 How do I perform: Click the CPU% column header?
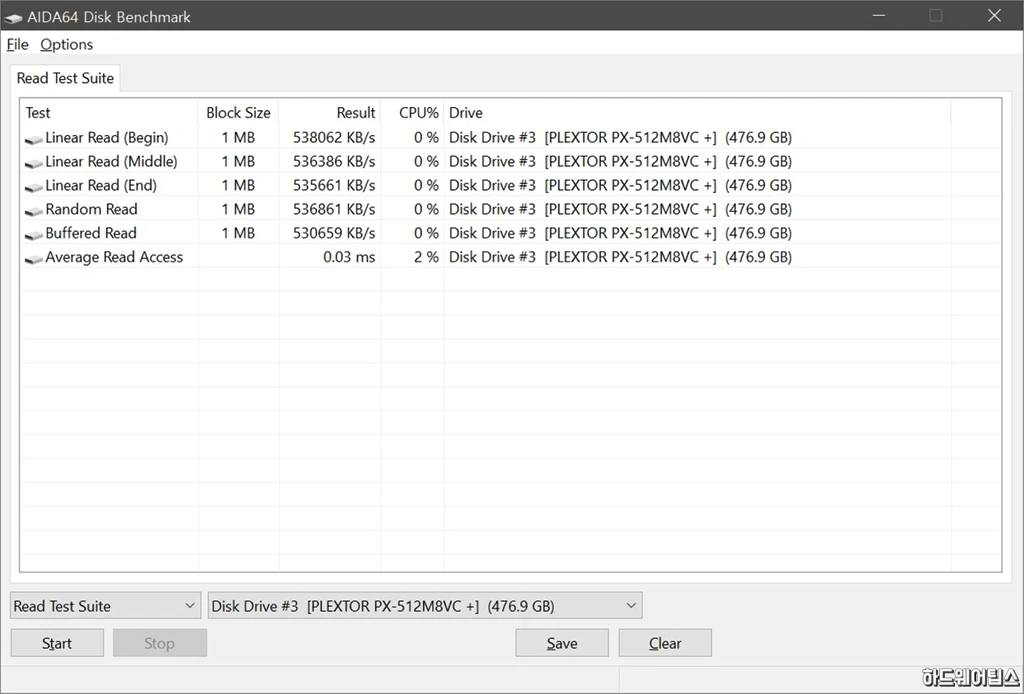pyautogui.click(x=412, y=113)
